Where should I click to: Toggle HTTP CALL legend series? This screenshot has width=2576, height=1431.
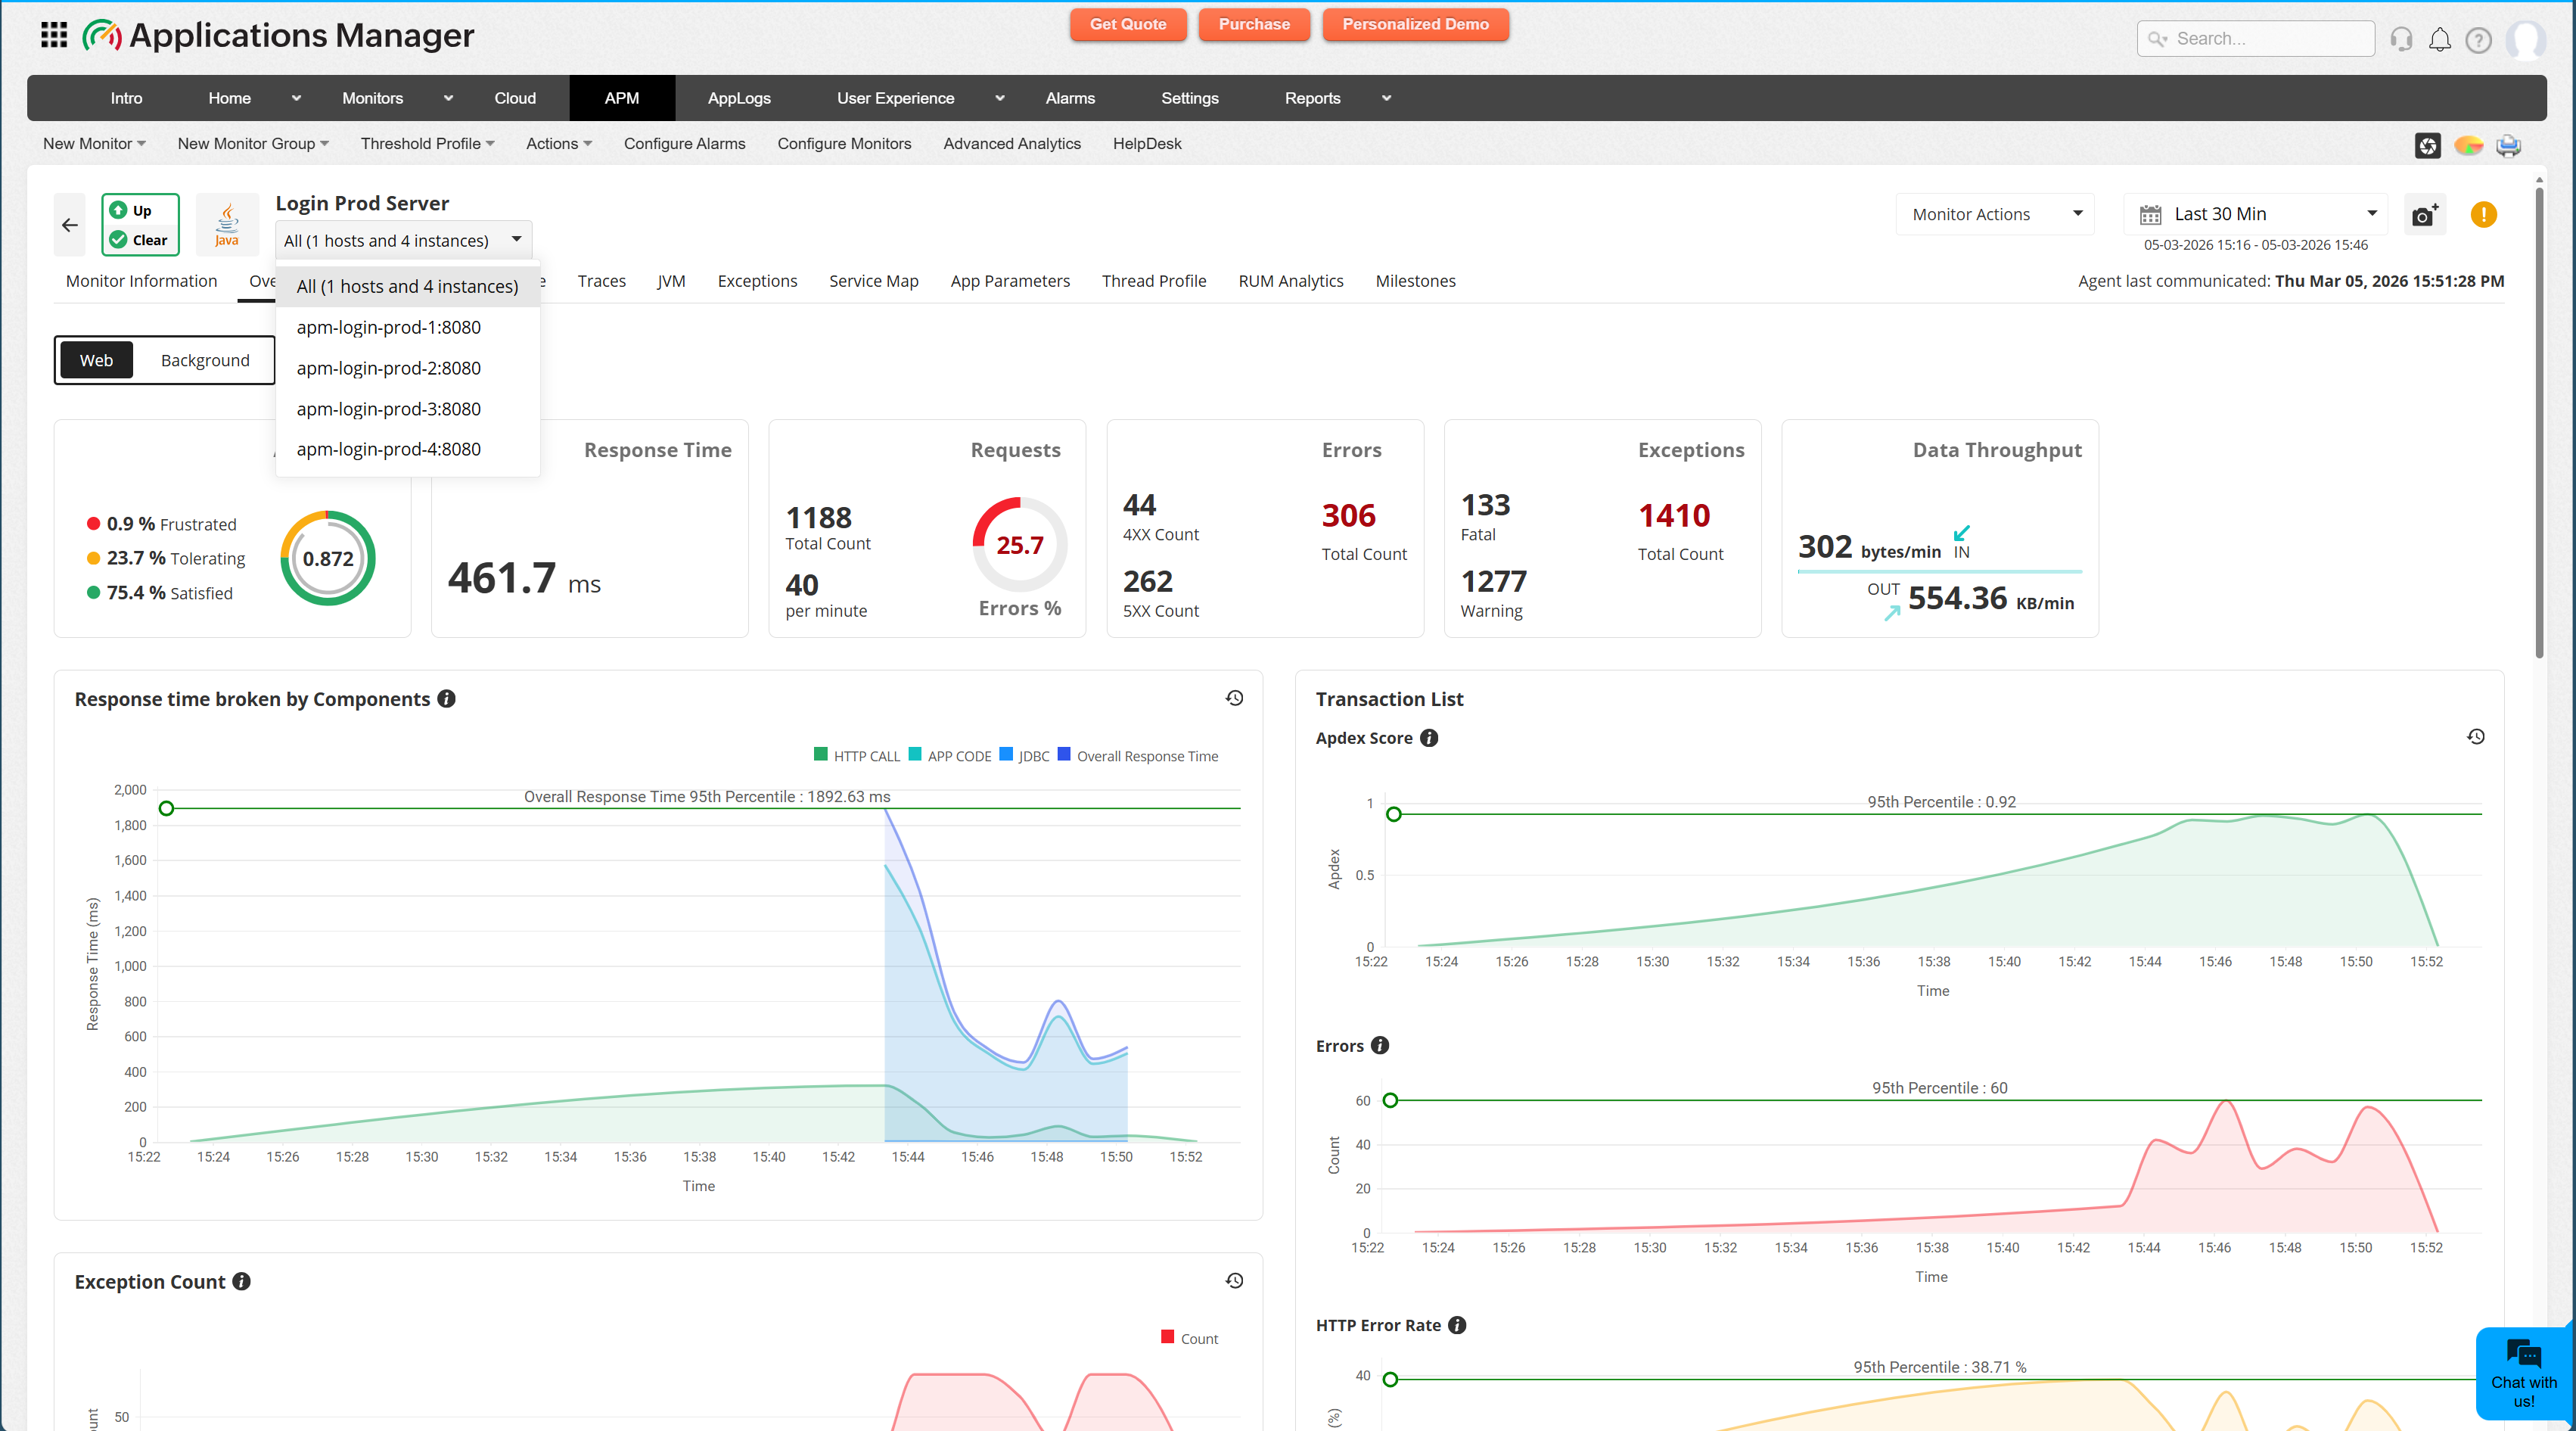tap(857, 756)
